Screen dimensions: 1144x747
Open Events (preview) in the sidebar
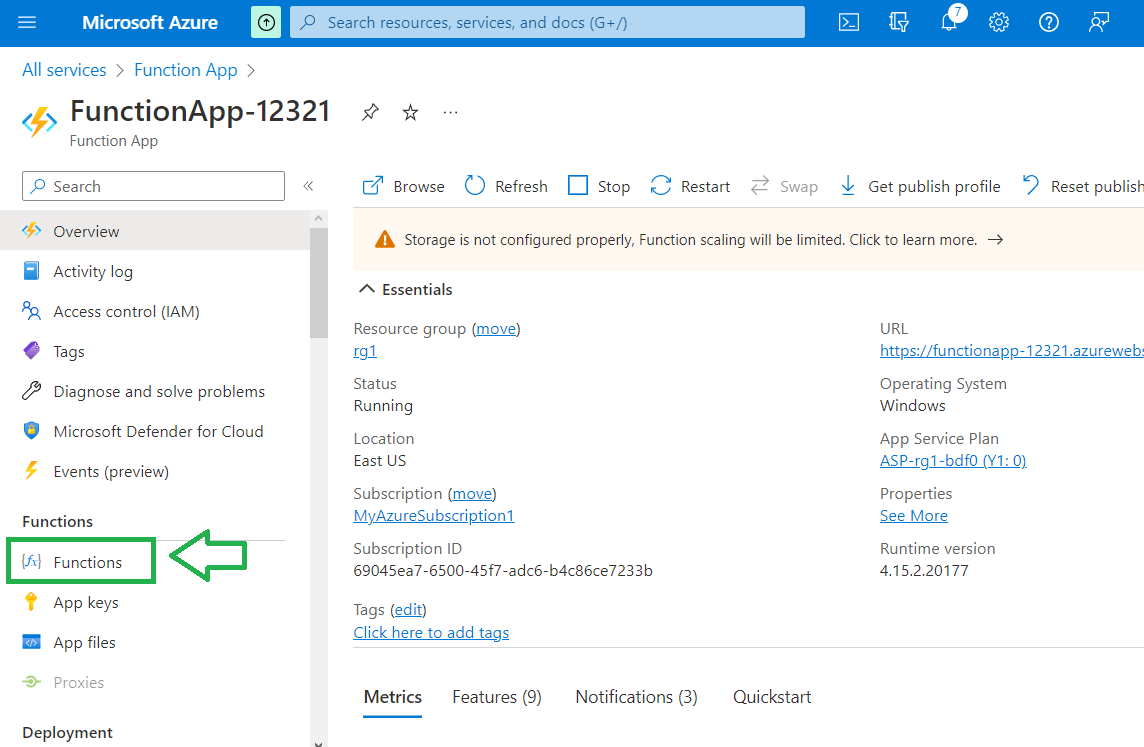pyautogui.click(x=155, y=472)
